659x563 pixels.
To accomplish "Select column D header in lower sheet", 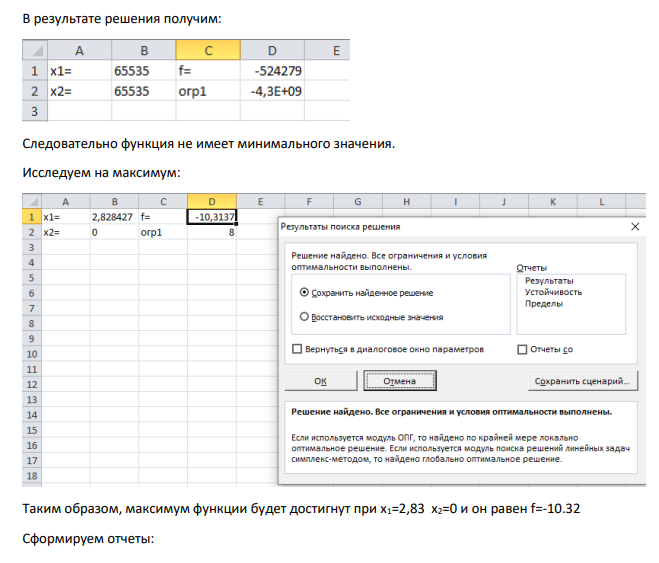I will point(212,202).
